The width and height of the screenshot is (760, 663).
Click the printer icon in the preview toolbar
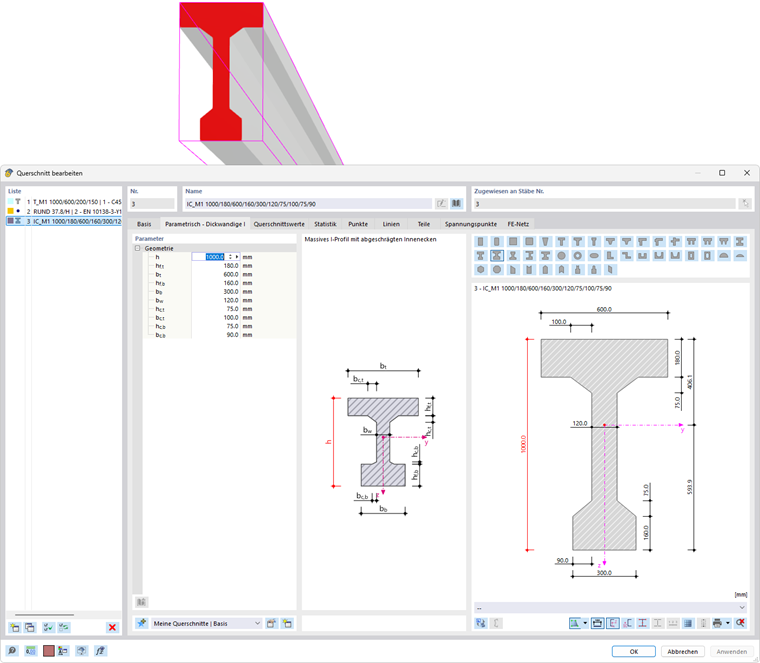(718, 623)
